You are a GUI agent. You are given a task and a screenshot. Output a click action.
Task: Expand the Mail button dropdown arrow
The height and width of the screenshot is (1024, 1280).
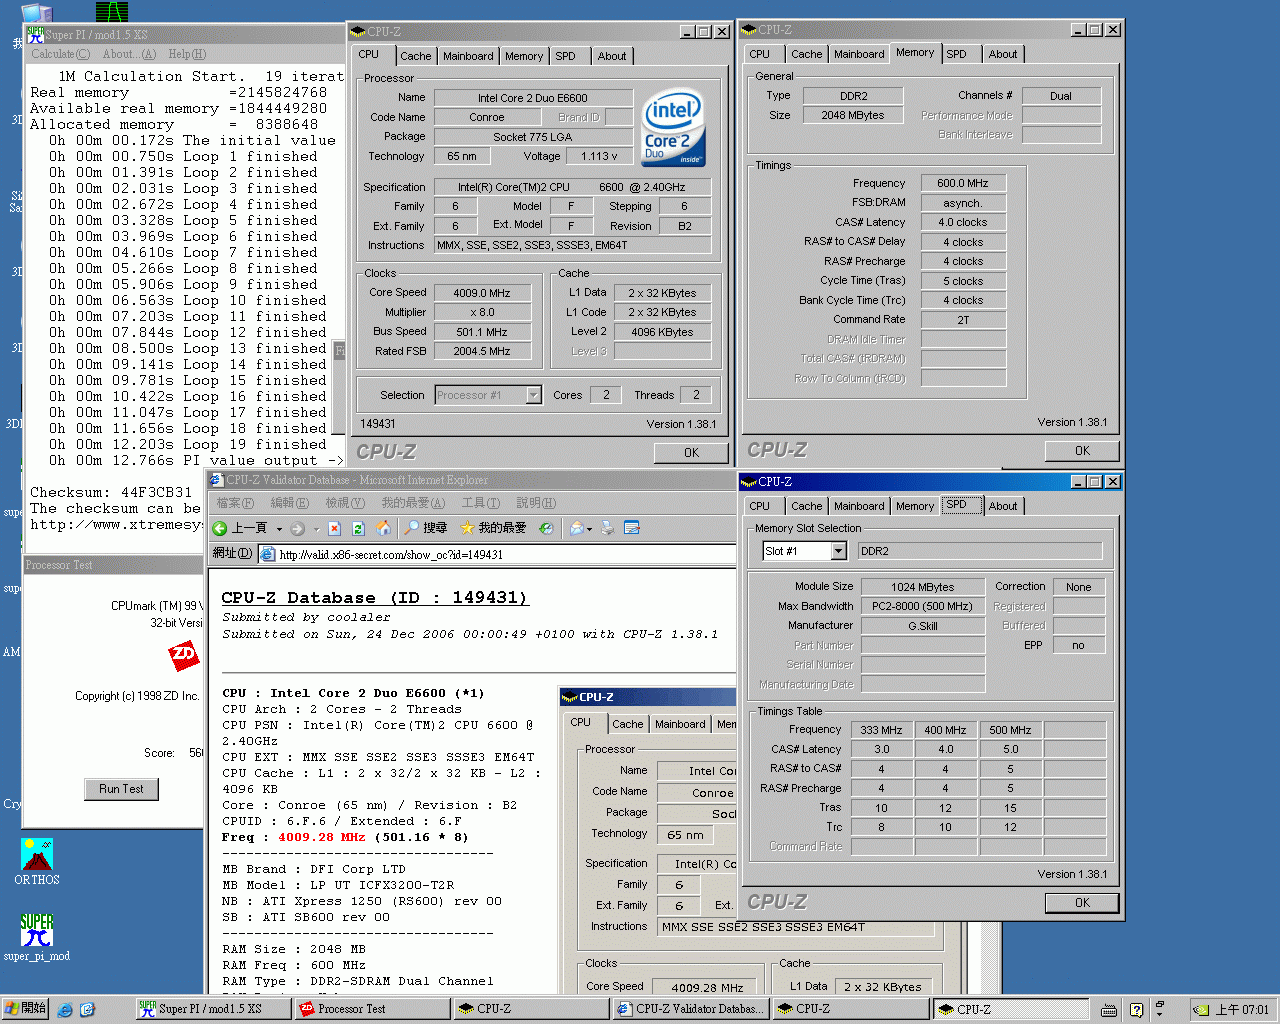pyautogui.click(x=590, y=529)
